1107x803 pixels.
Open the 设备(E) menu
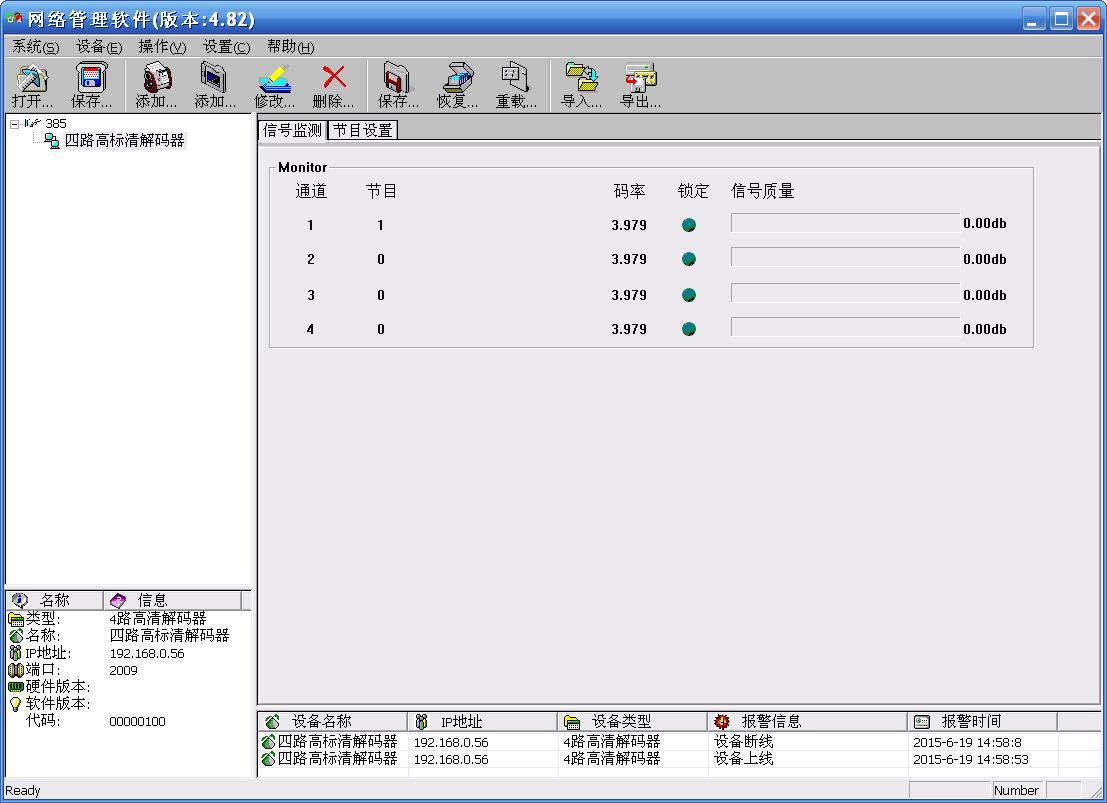coord(99,47)
